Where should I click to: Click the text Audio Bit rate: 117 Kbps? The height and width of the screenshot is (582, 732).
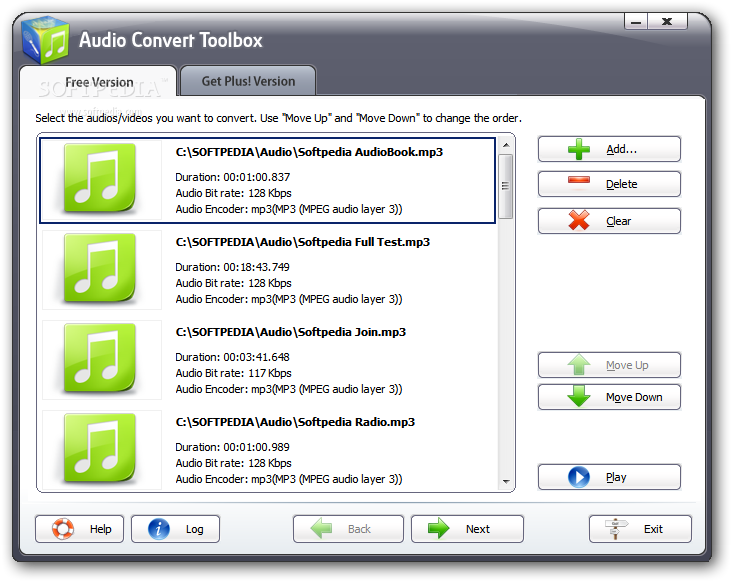(x=233, y=373)
